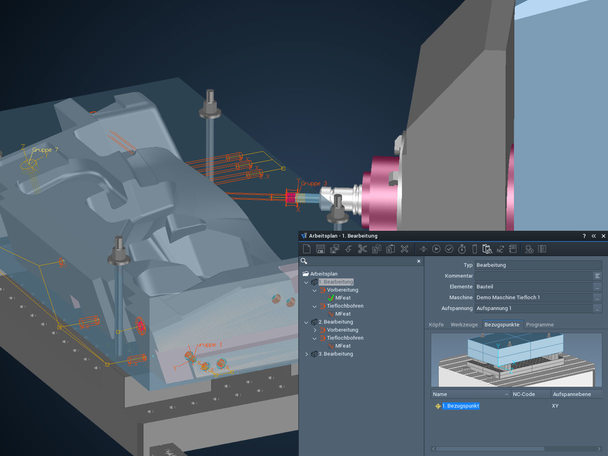608x456 pixels.
Task: Open the Köpfe tab
Action: coord(436,325)
